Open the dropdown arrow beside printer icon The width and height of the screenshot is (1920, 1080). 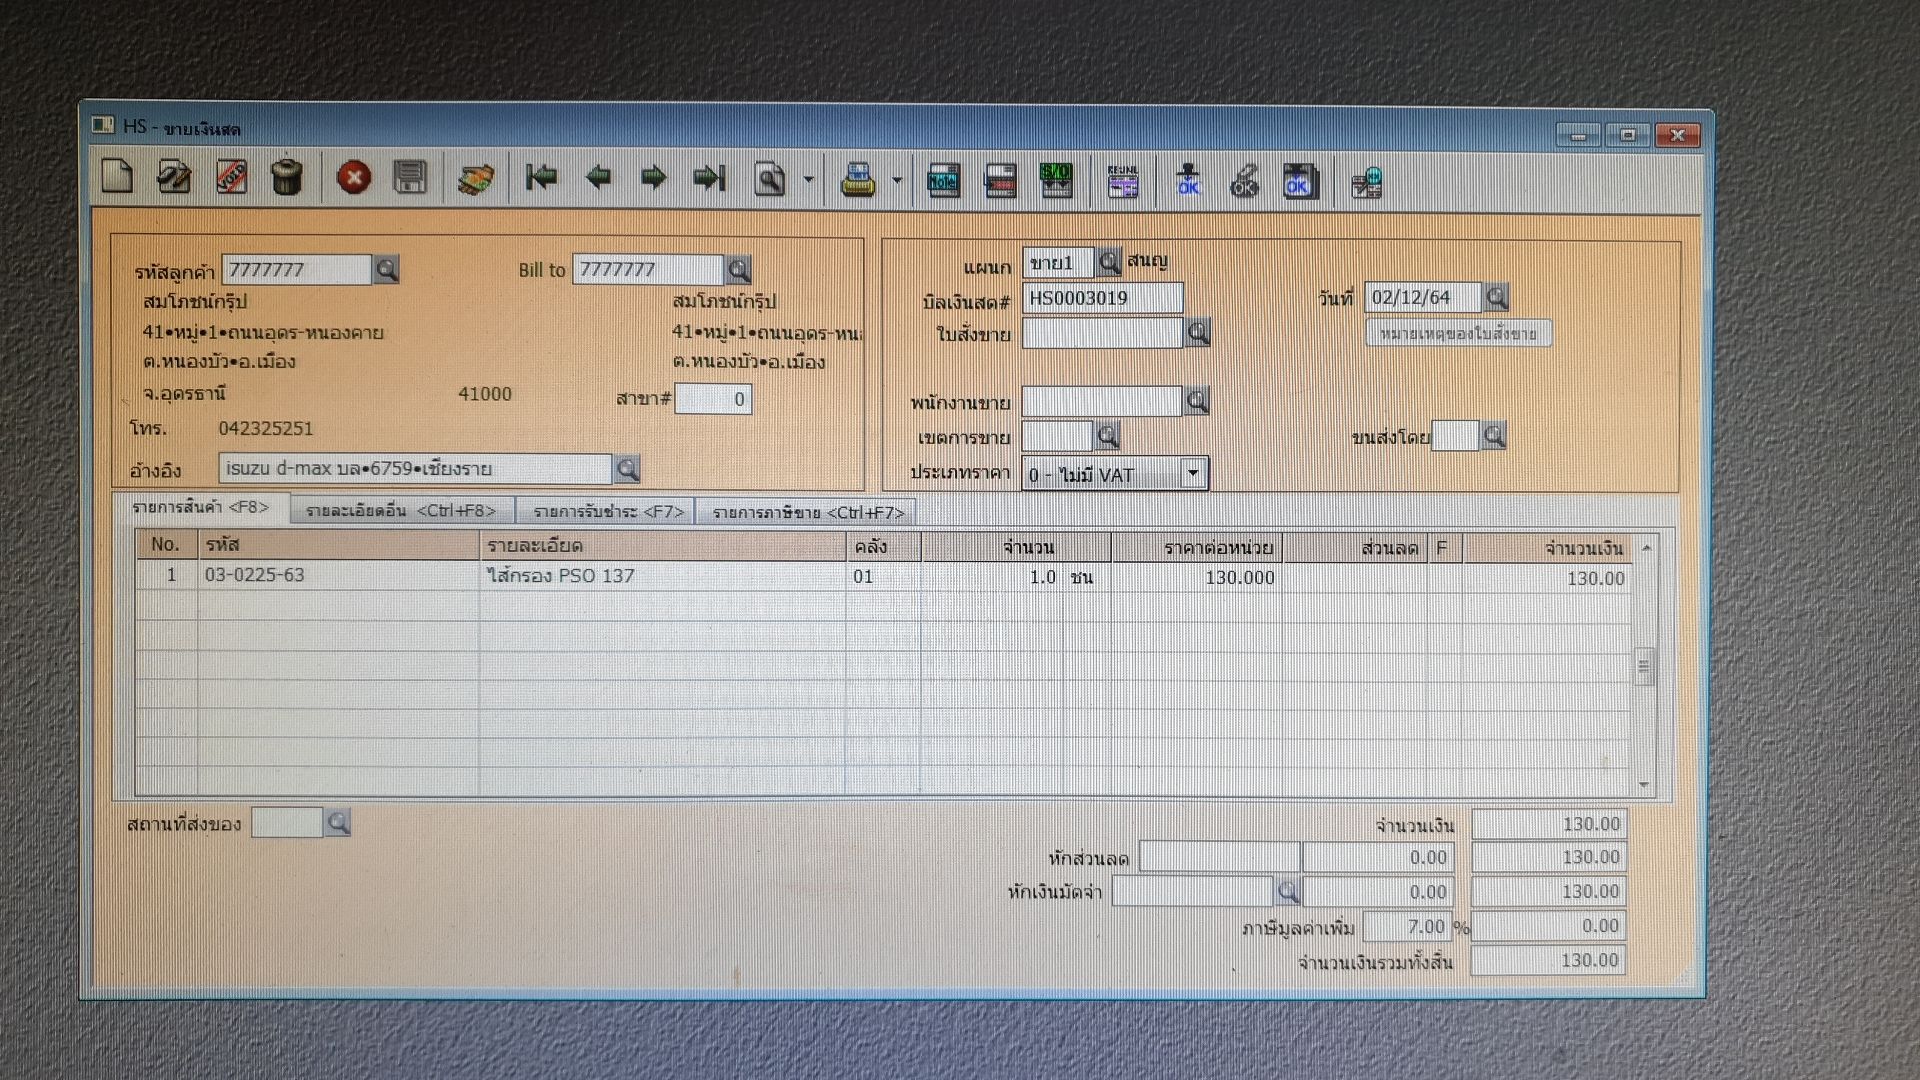point(896,181)
